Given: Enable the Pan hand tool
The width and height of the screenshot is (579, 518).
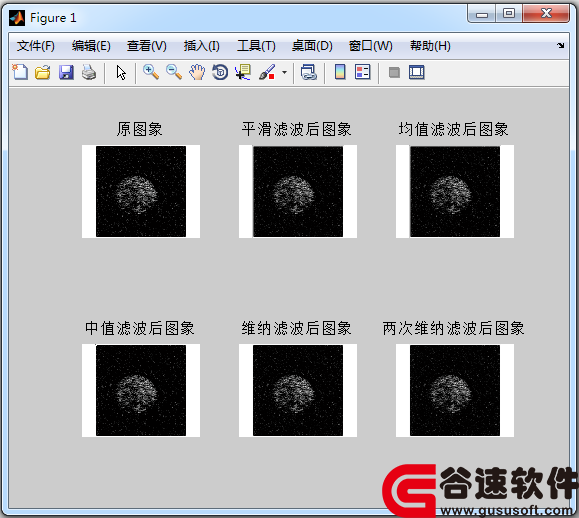Looking at the screenshot, I should 197,72.
